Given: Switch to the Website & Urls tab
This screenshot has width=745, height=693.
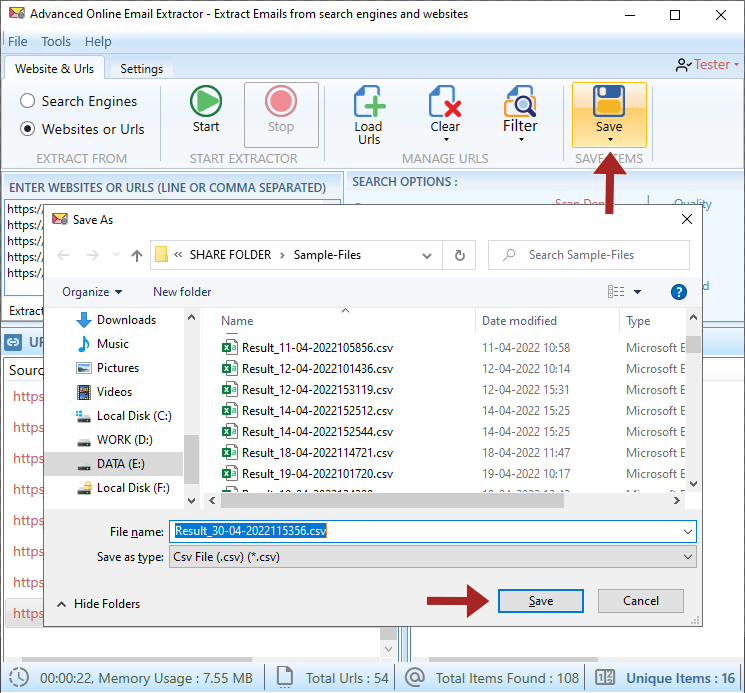Looking at the screenshot, I should [x=55, y=69].
